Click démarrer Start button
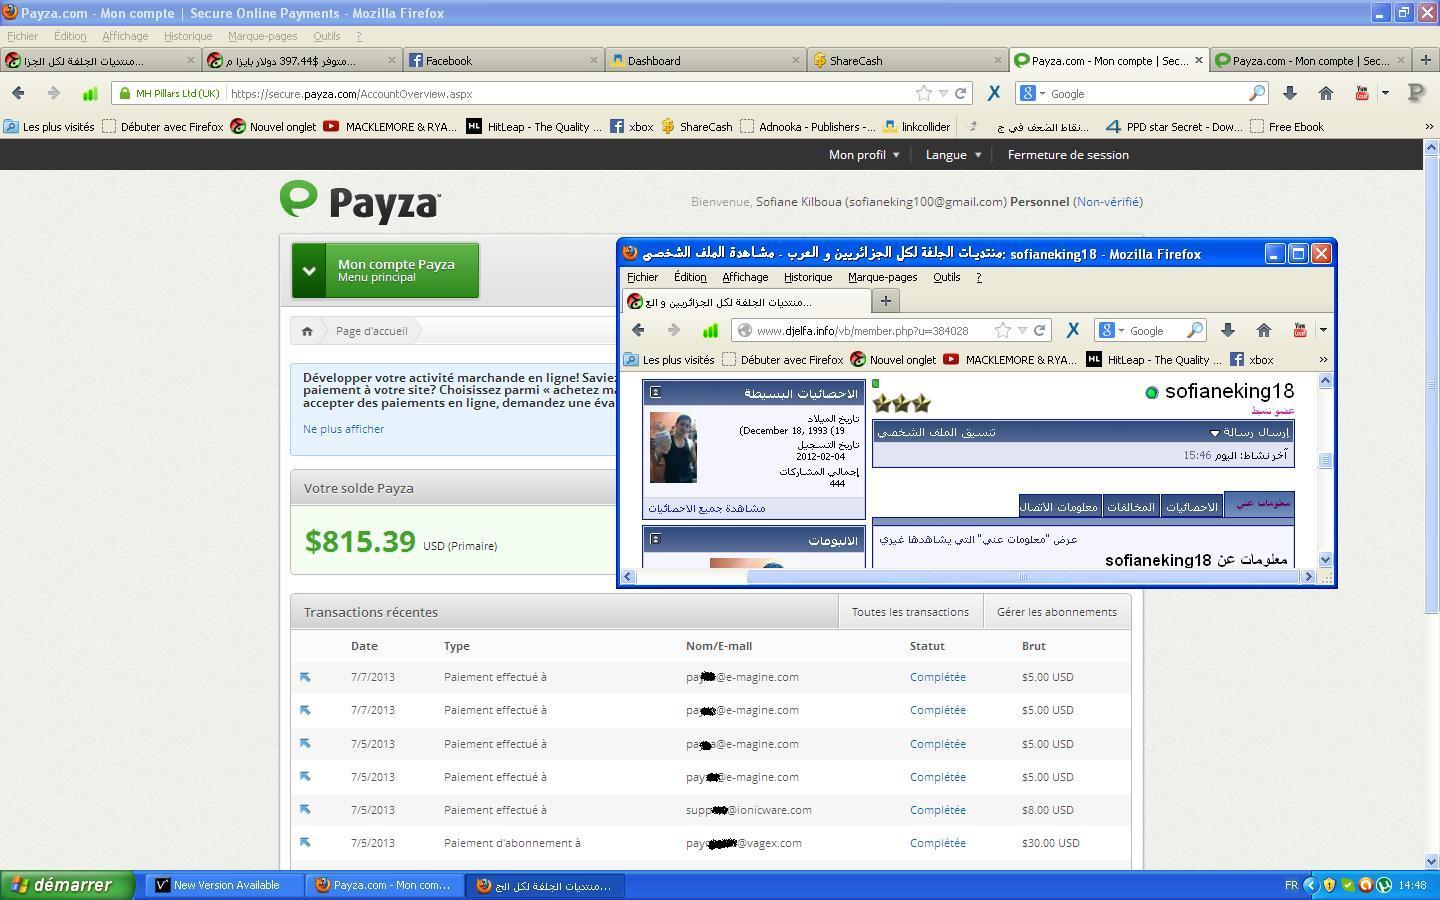Image resolution: width=1440 pixels, height=900 pixels. [x=67, y=885]
